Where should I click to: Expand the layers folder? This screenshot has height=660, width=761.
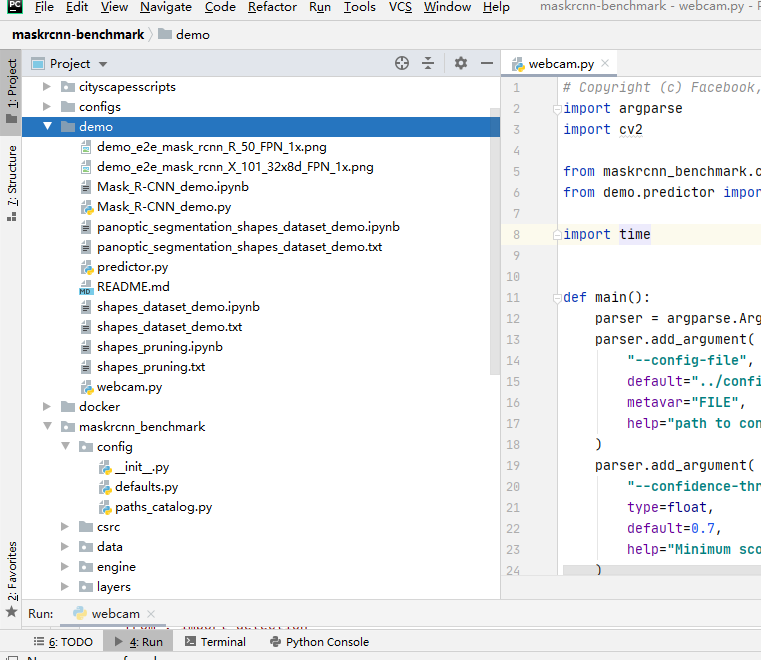65,587
